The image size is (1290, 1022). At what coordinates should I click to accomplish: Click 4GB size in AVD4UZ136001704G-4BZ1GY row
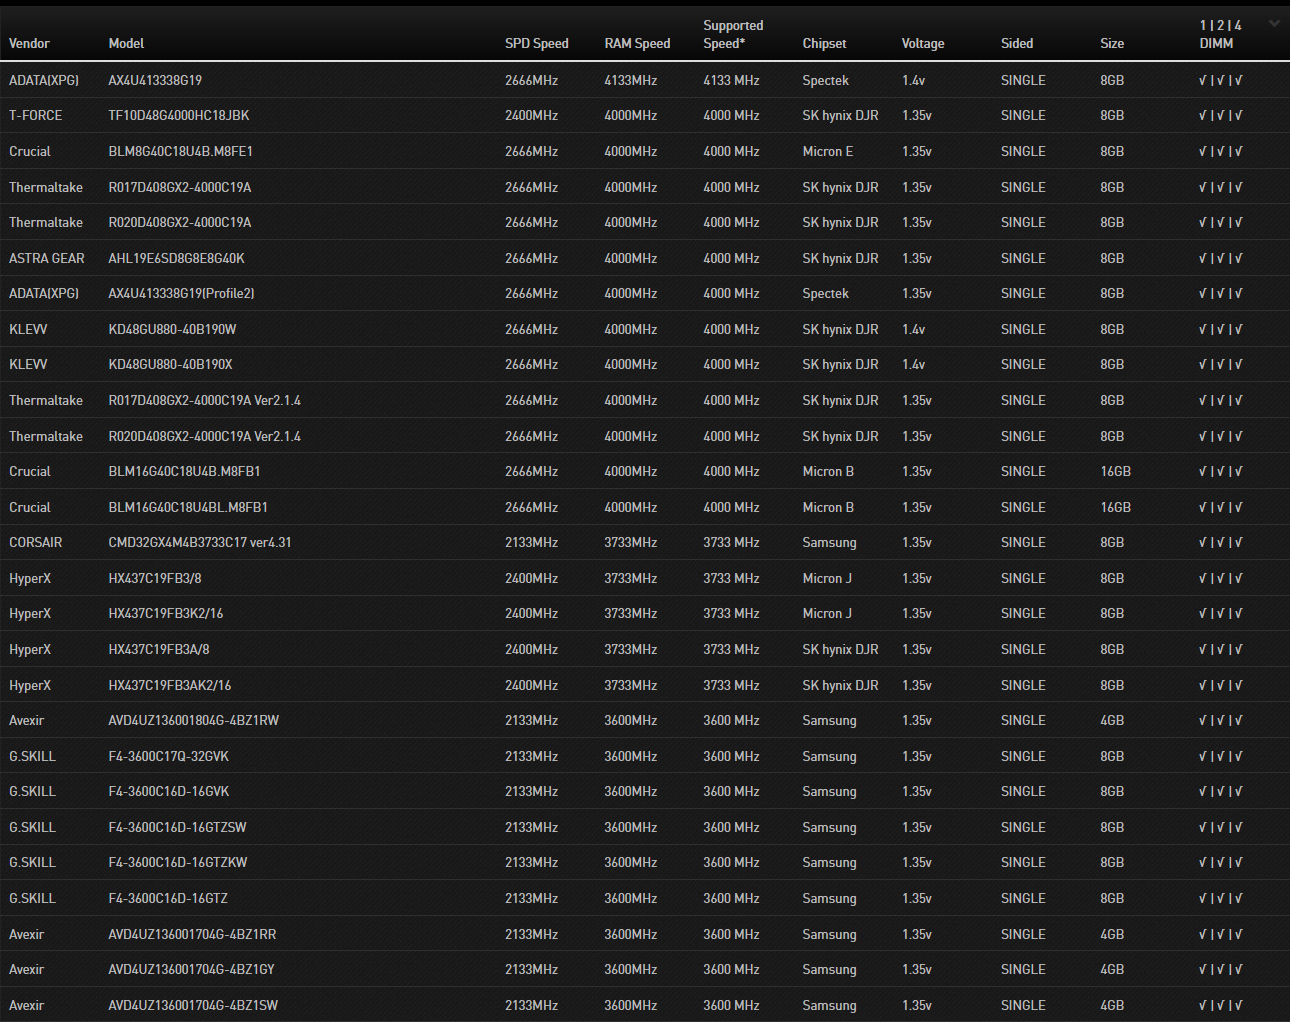(1112, 969)
